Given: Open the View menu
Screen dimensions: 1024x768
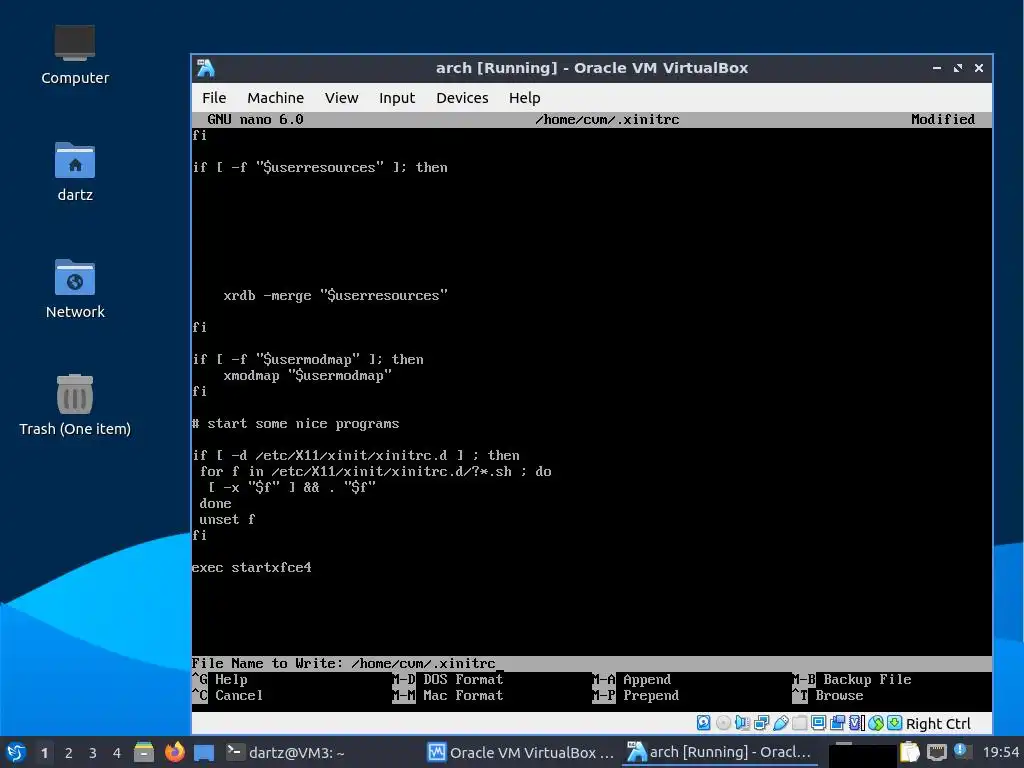Looking at the screenshot, I should pos(342,98).
